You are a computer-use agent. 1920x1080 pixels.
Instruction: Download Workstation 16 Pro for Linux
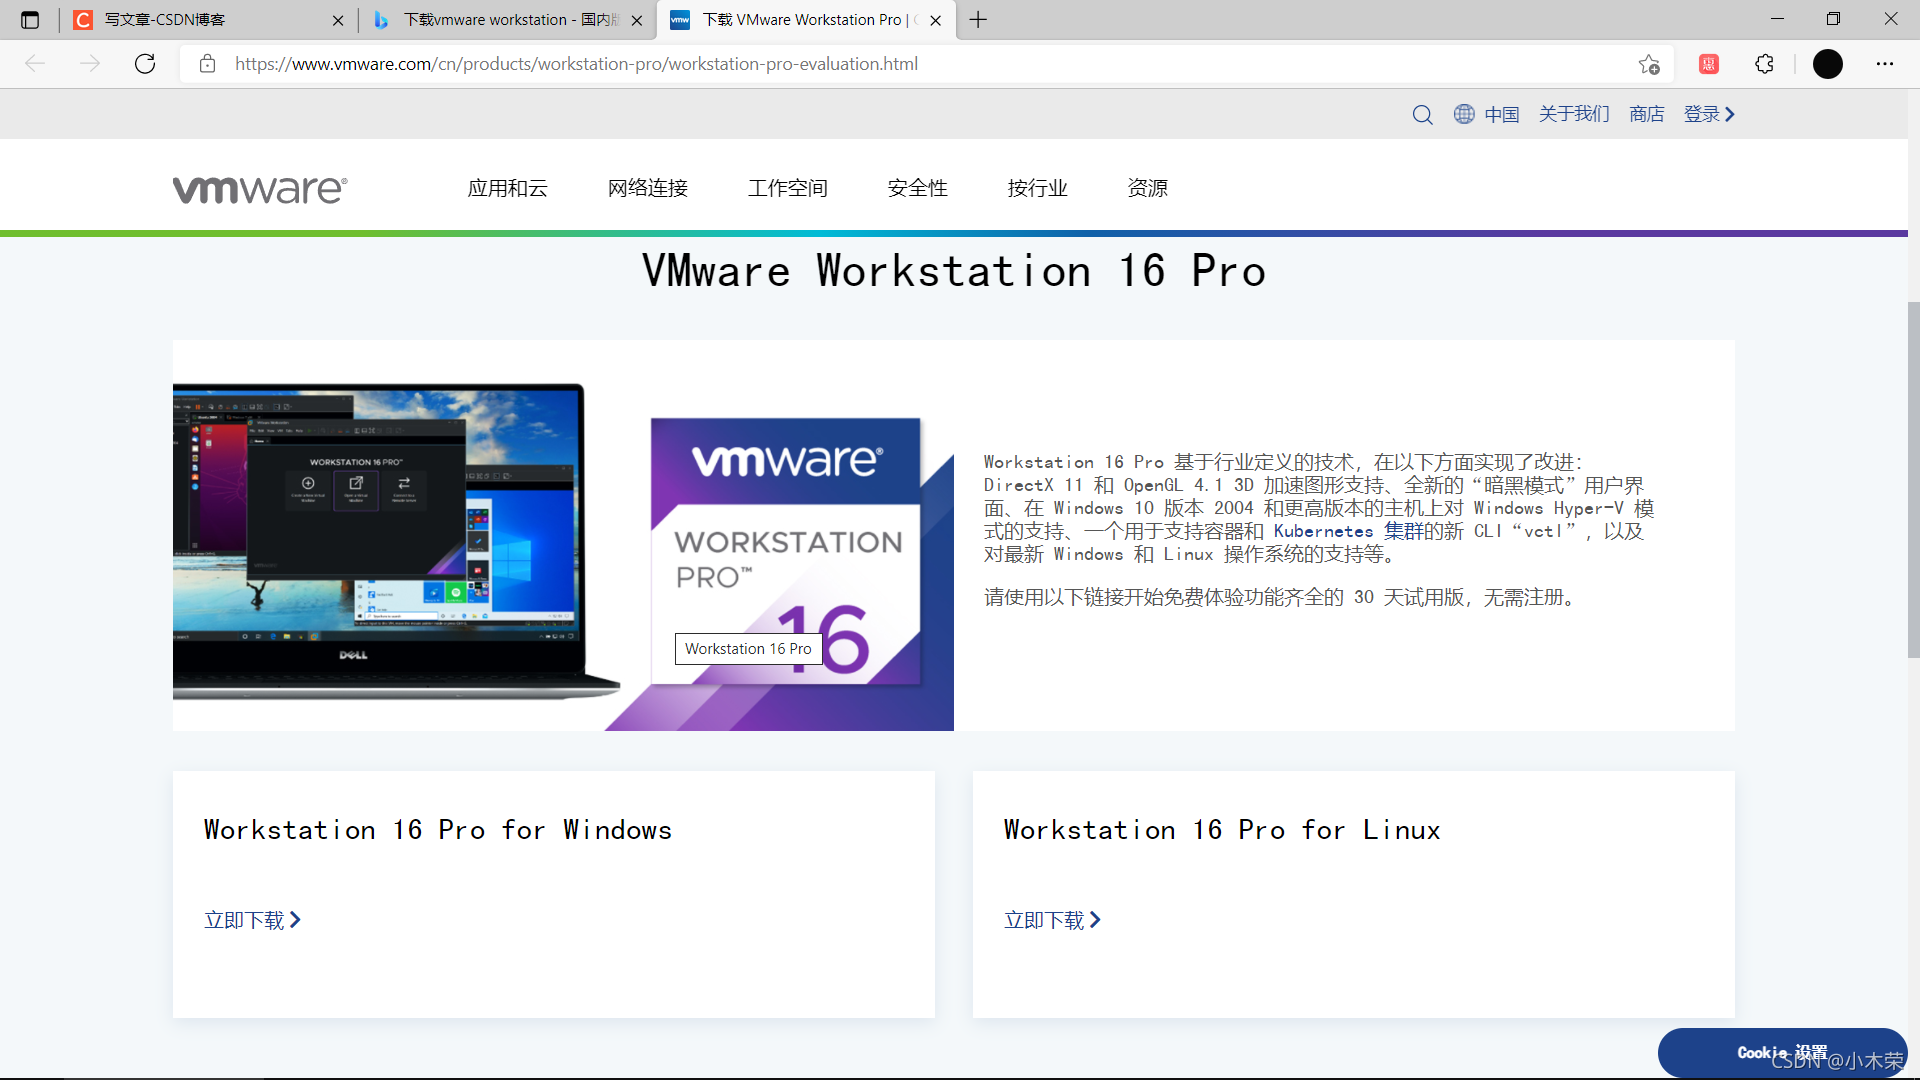coord(1052,920)
